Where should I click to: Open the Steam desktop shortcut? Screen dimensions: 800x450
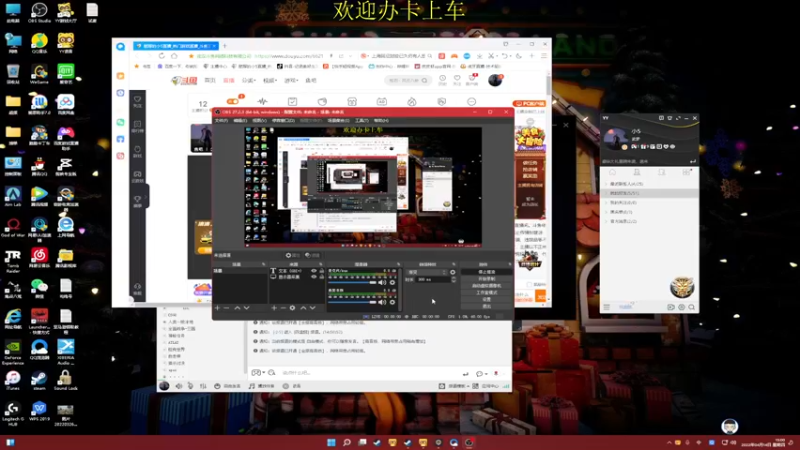(x=39, y=381)
